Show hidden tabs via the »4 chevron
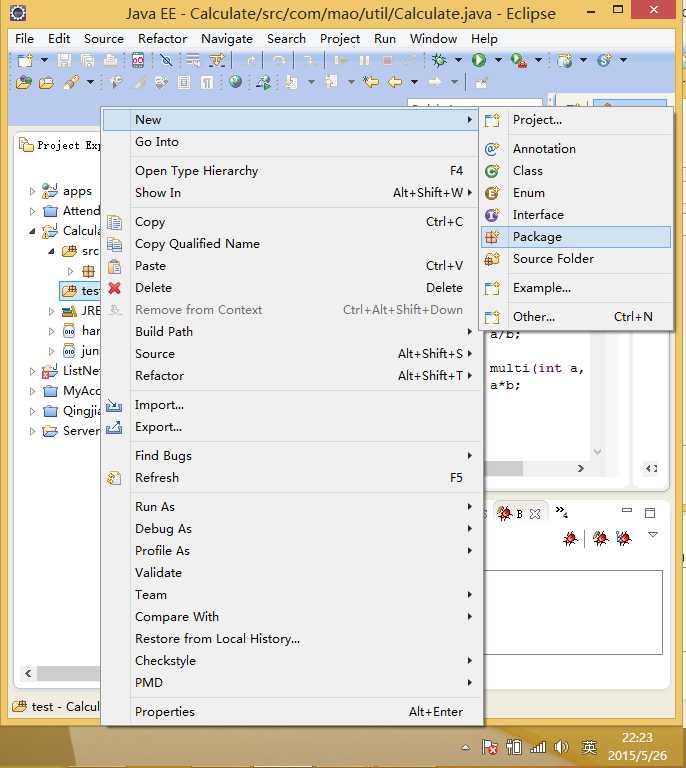The width and height of the screenshot is (686, 768). [562, 512]
